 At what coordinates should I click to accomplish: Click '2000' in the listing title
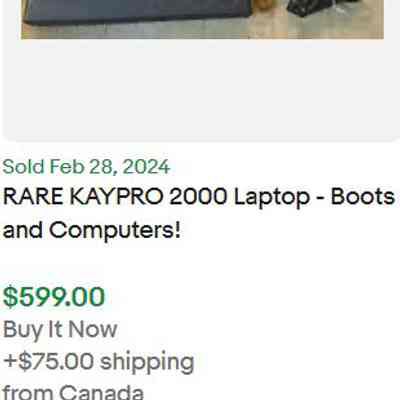(x=198, y=197)
